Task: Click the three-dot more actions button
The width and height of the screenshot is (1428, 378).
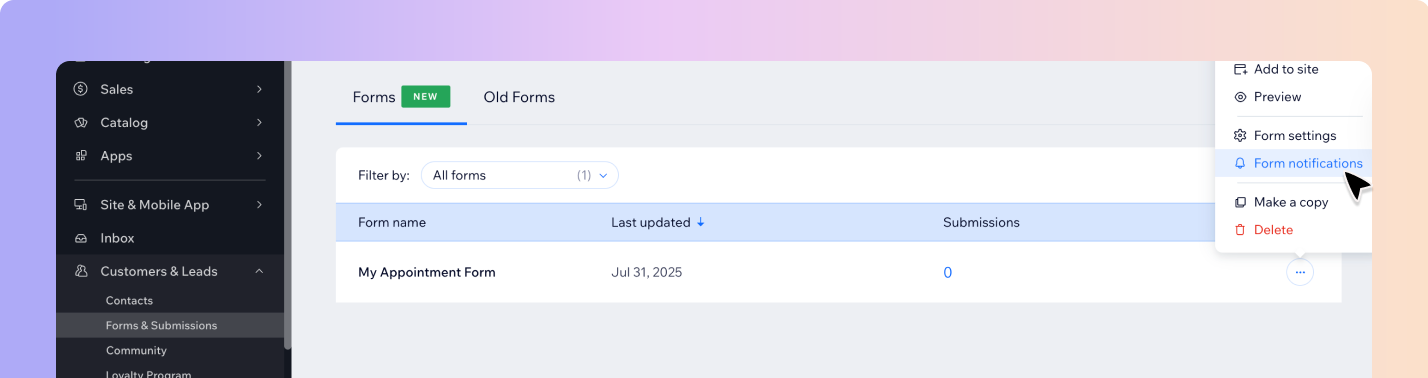Action: tap(1300, 272)
